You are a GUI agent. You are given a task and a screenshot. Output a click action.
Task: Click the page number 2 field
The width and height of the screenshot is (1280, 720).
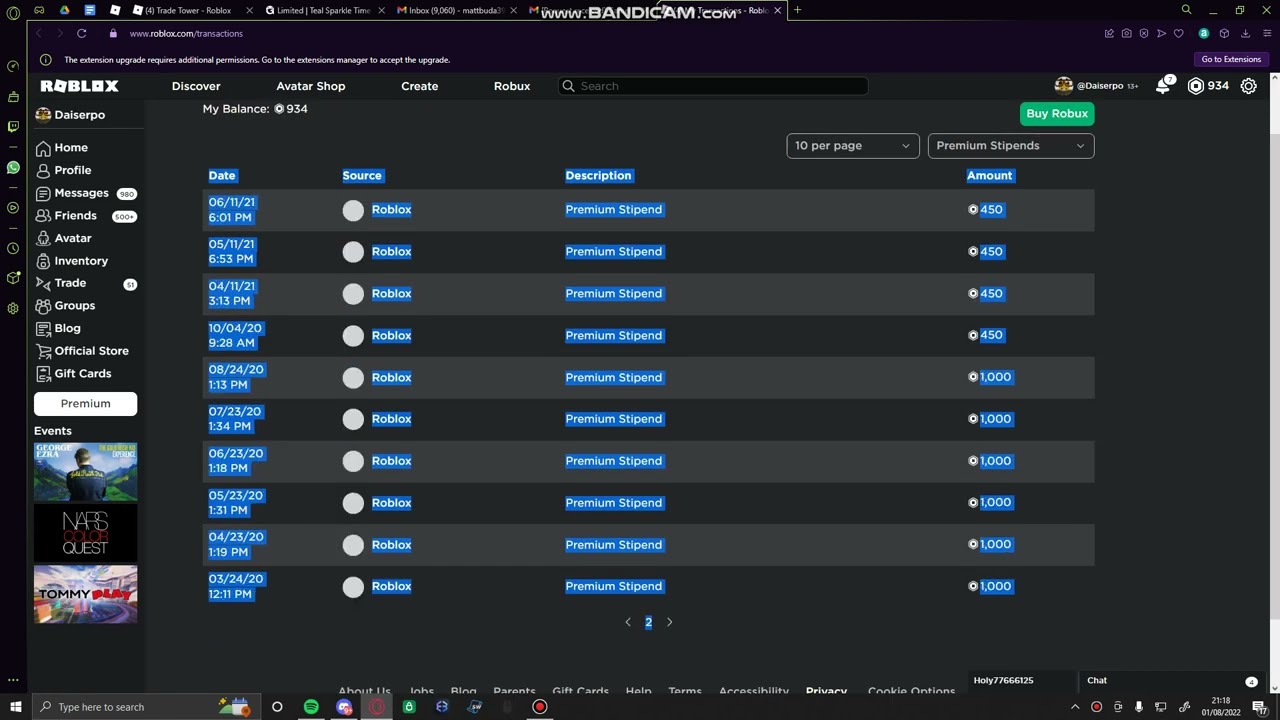point(648,622)
